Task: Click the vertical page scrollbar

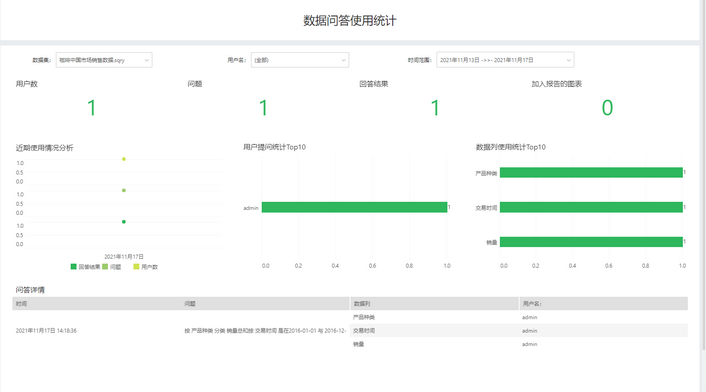Action: 703,175
